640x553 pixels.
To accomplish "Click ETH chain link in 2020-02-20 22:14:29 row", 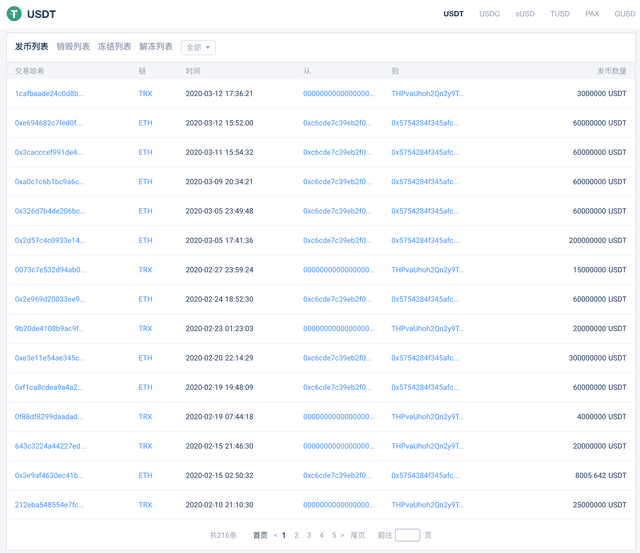I will click(x=145, y=358).
